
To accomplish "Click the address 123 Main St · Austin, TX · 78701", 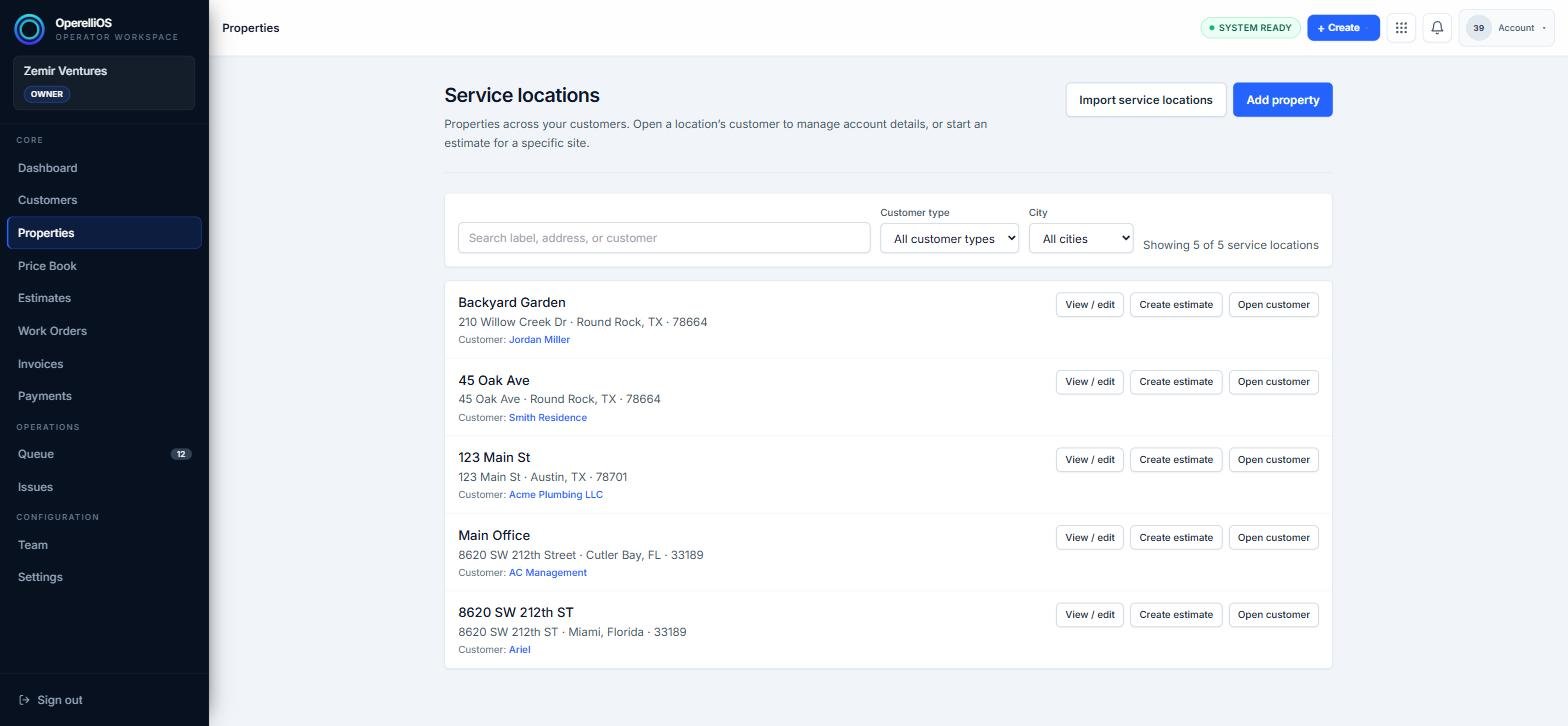I will pyautogui.click(x=543, y=477).
